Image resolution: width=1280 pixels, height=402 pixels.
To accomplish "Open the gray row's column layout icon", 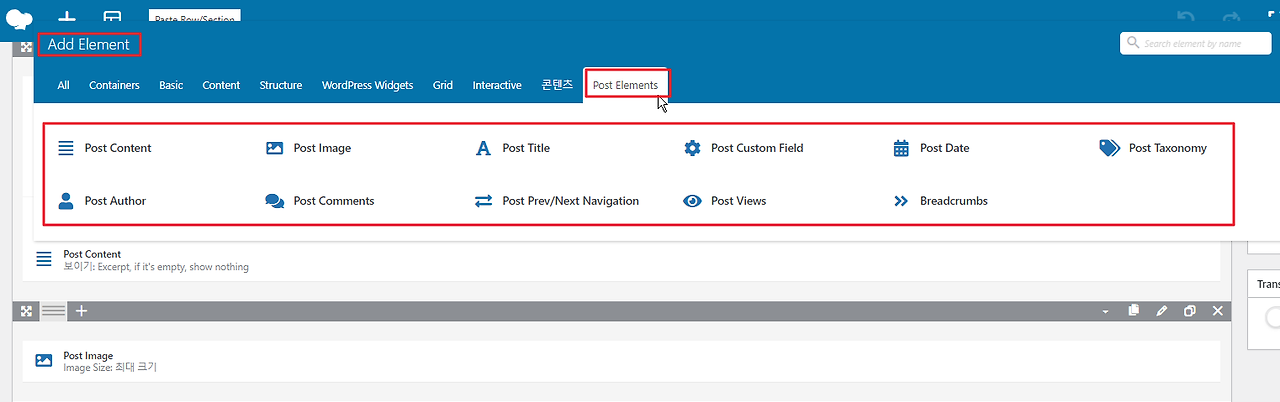I will coord(53,311).
